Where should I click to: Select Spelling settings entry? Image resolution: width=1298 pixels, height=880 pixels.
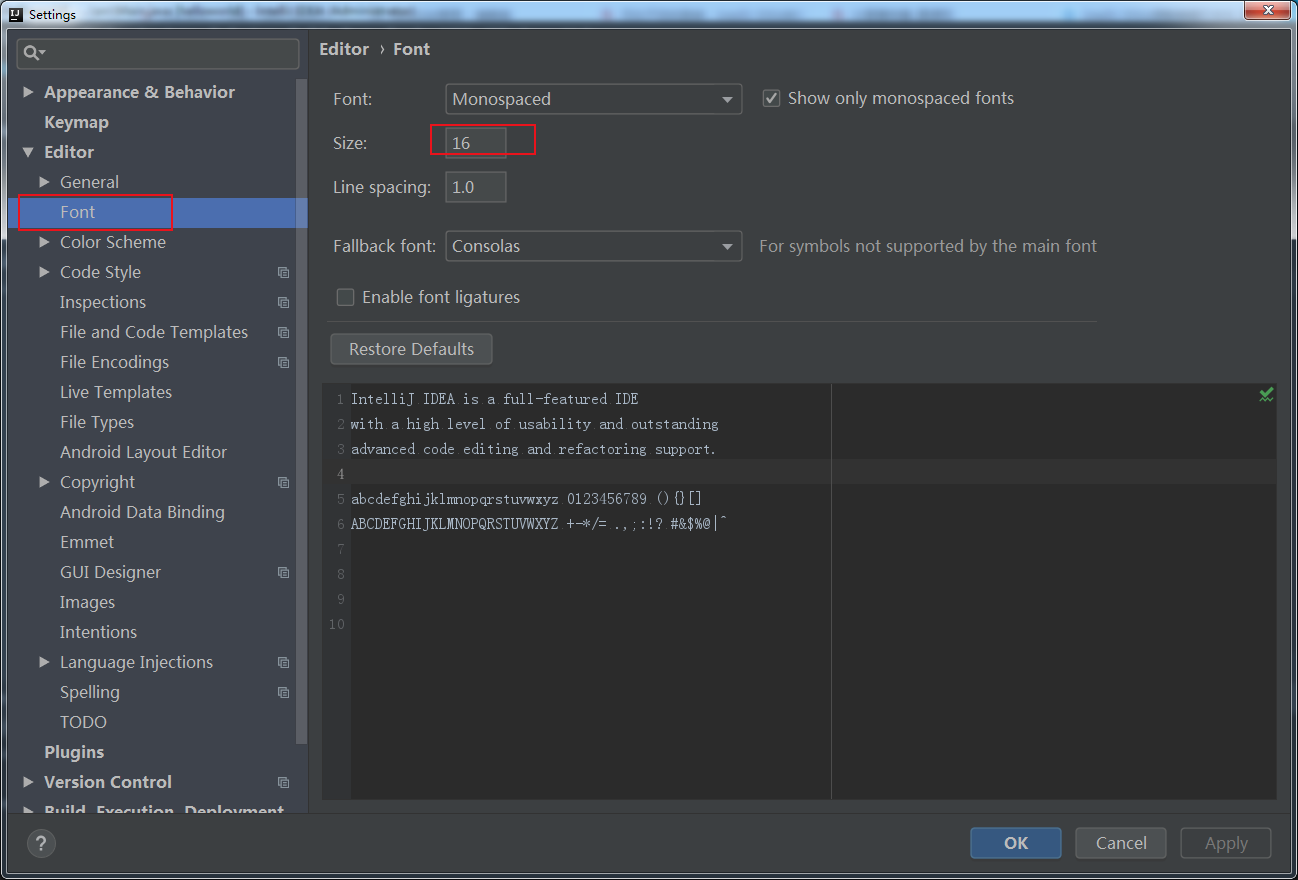pos(89,692)
